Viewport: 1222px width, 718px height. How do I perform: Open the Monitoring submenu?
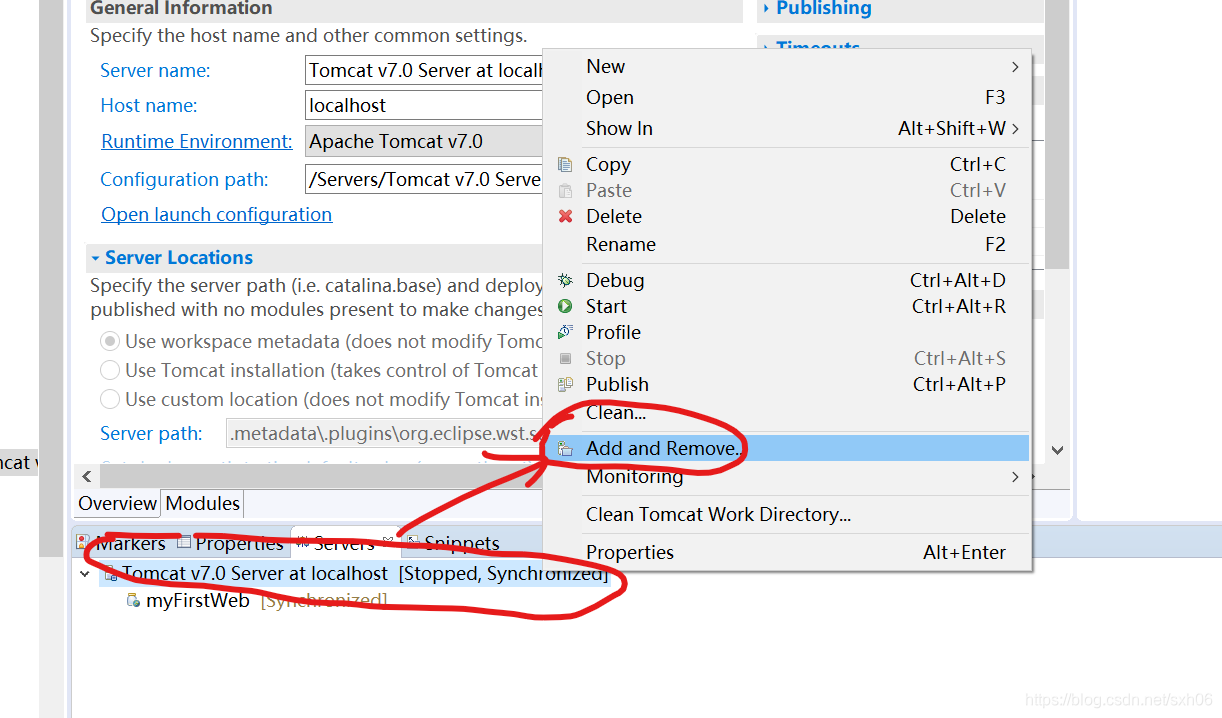789,476
